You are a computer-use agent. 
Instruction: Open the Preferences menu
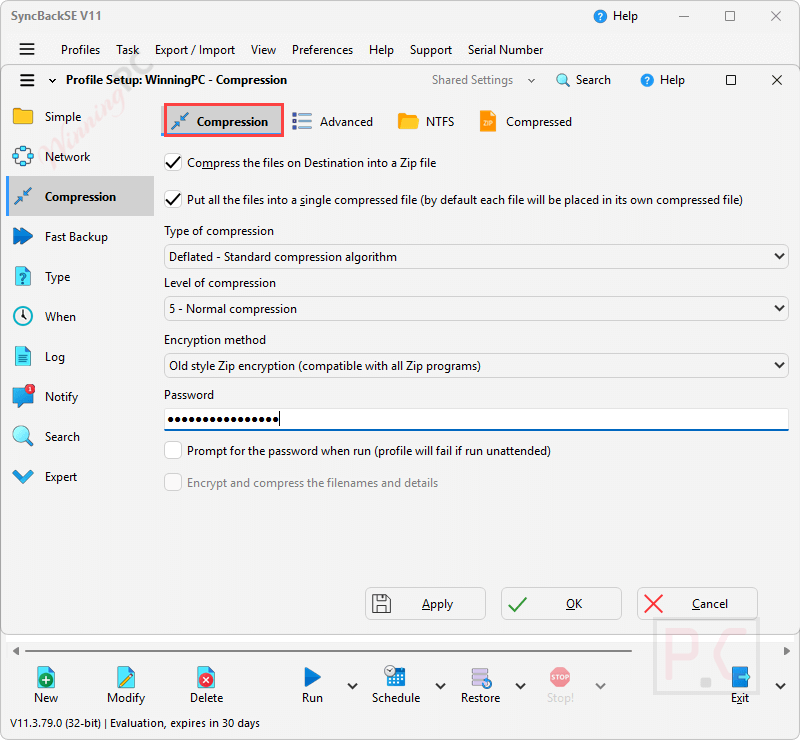point(322,49)
